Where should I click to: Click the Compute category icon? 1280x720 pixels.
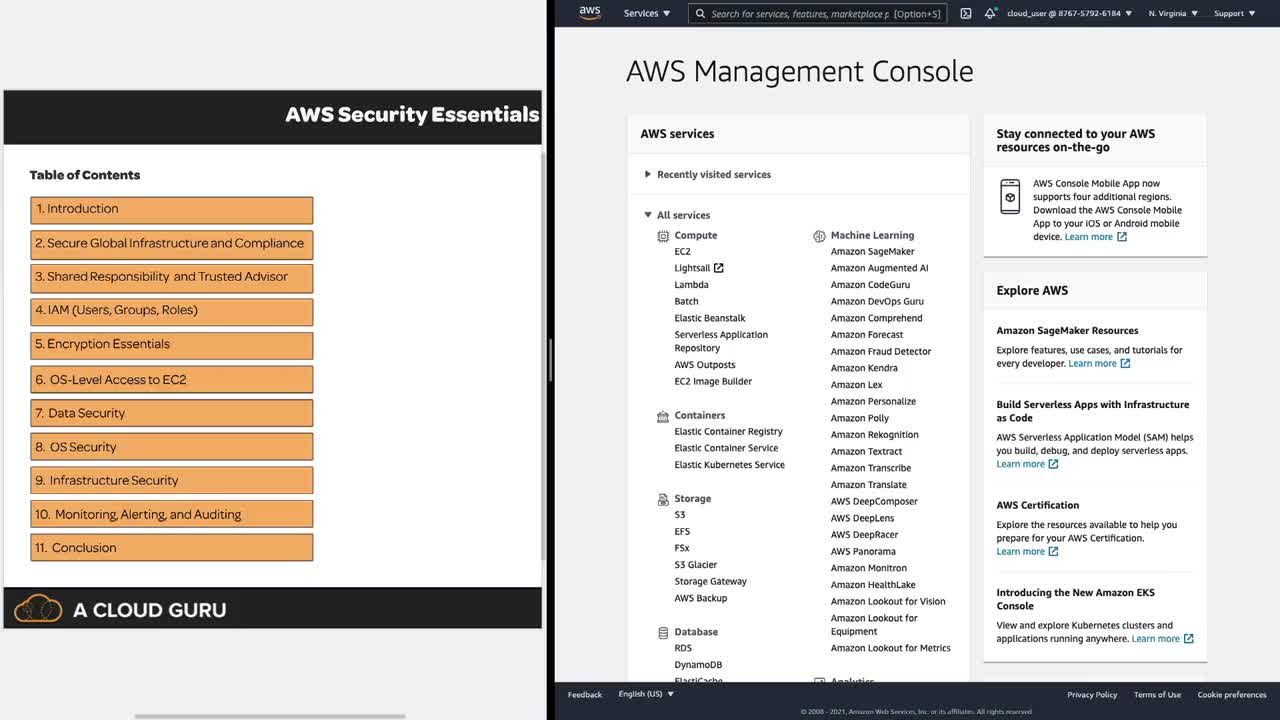pos(663,236)
